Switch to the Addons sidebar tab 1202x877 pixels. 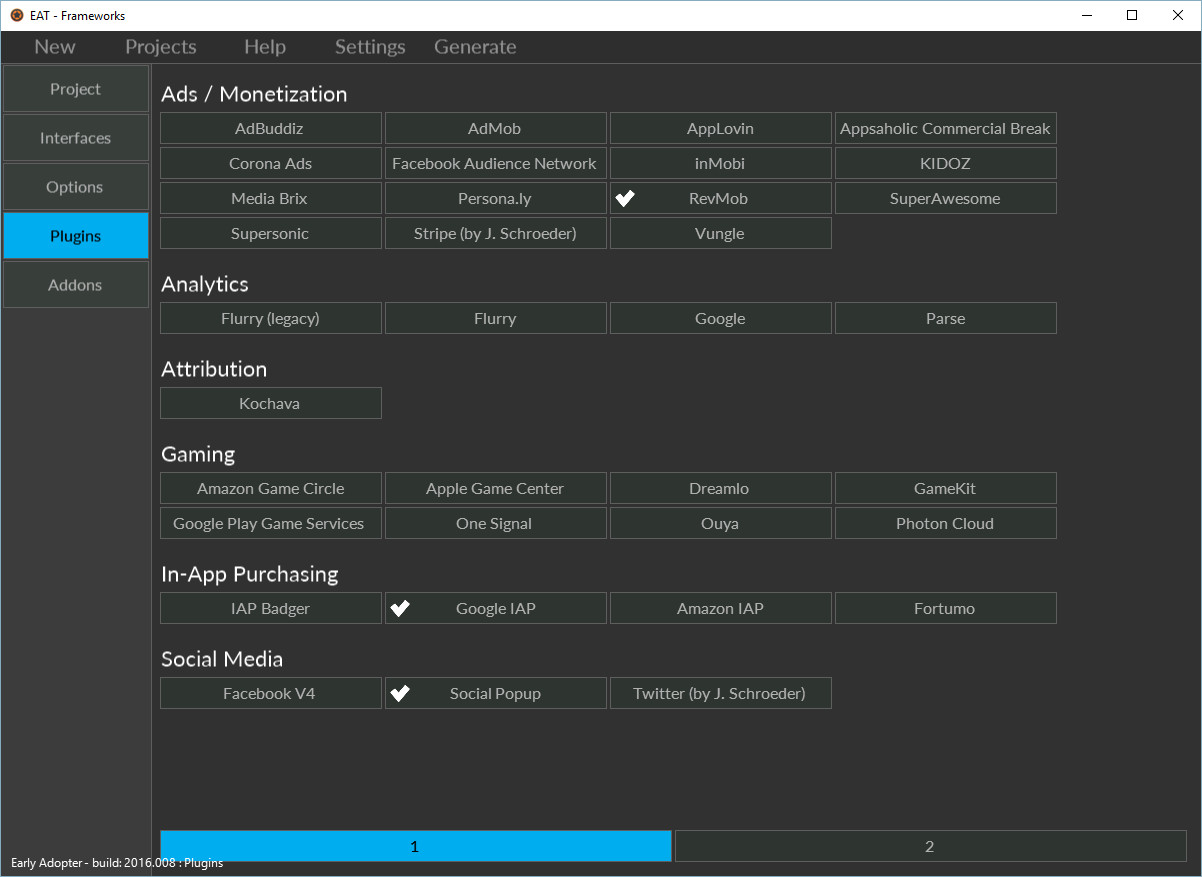click(75, 285)
